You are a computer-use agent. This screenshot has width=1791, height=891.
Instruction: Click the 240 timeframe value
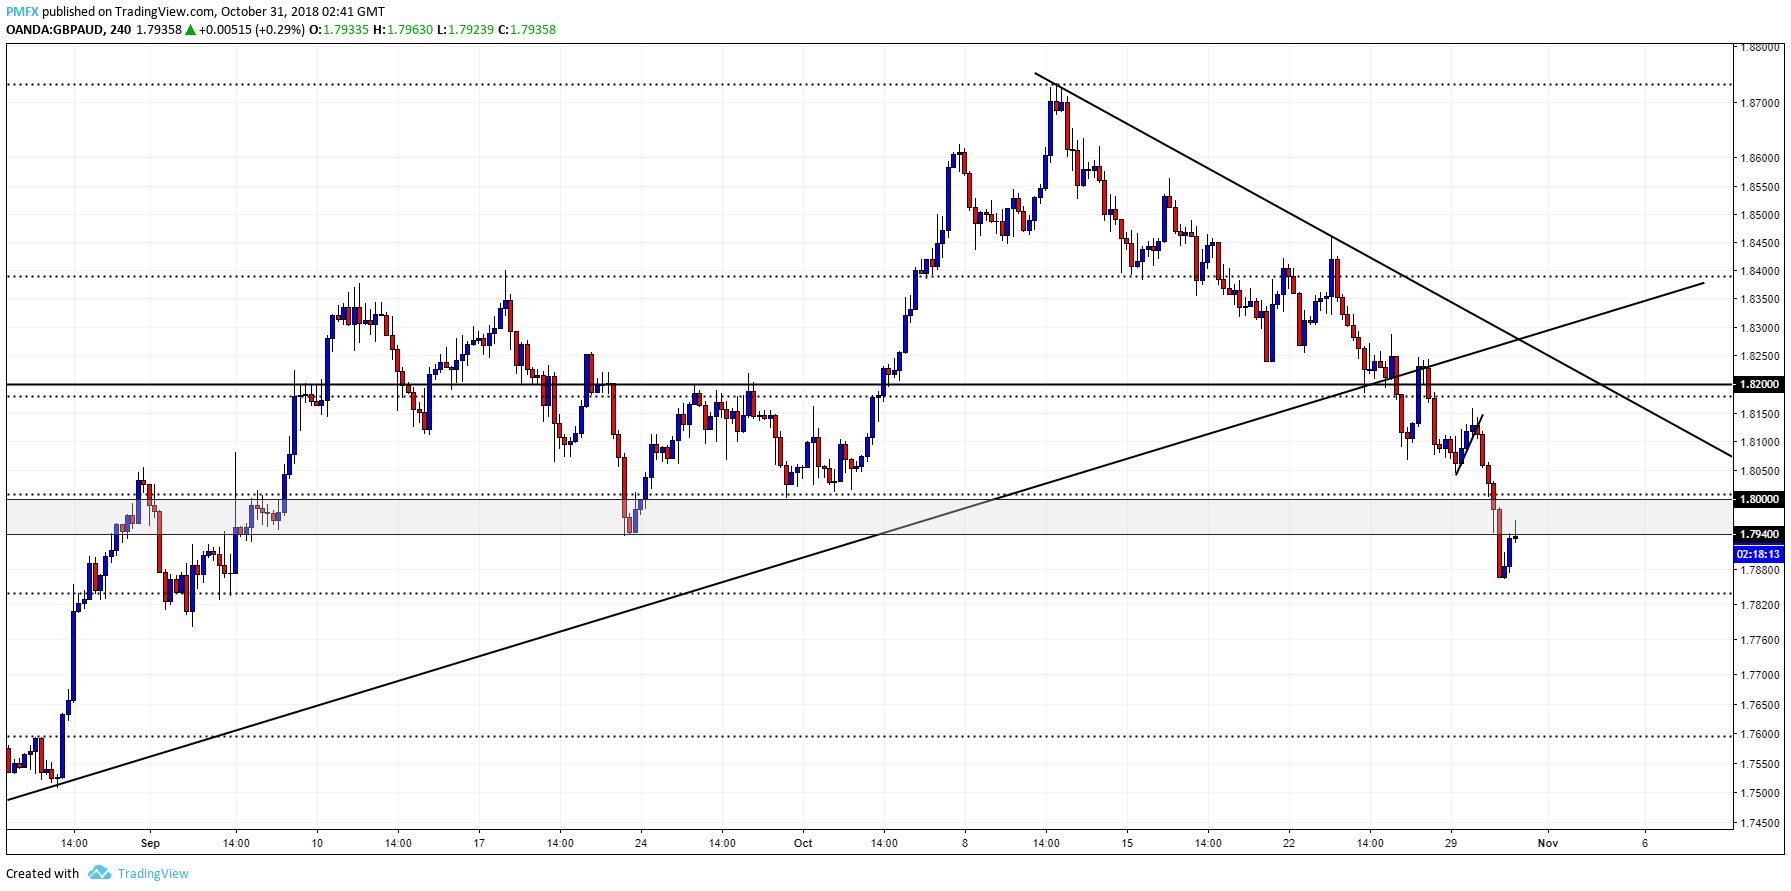pos(120,29)
